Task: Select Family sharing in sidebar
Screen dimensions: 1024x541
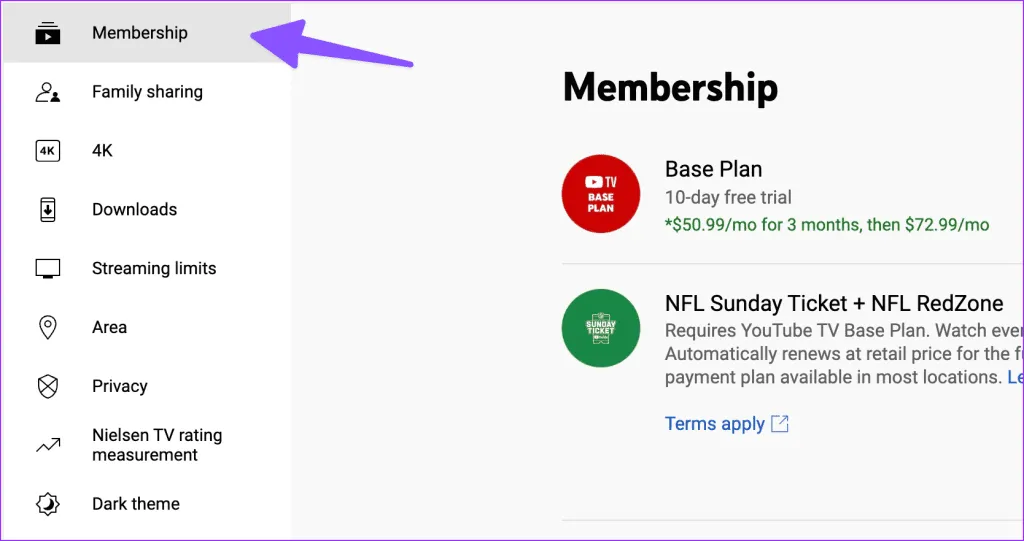Action: pos(147,92)
